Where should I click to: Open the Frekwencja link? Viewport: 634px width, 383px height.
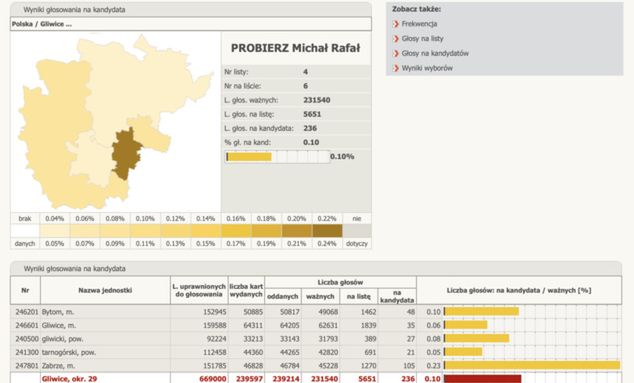pos(419,24)
